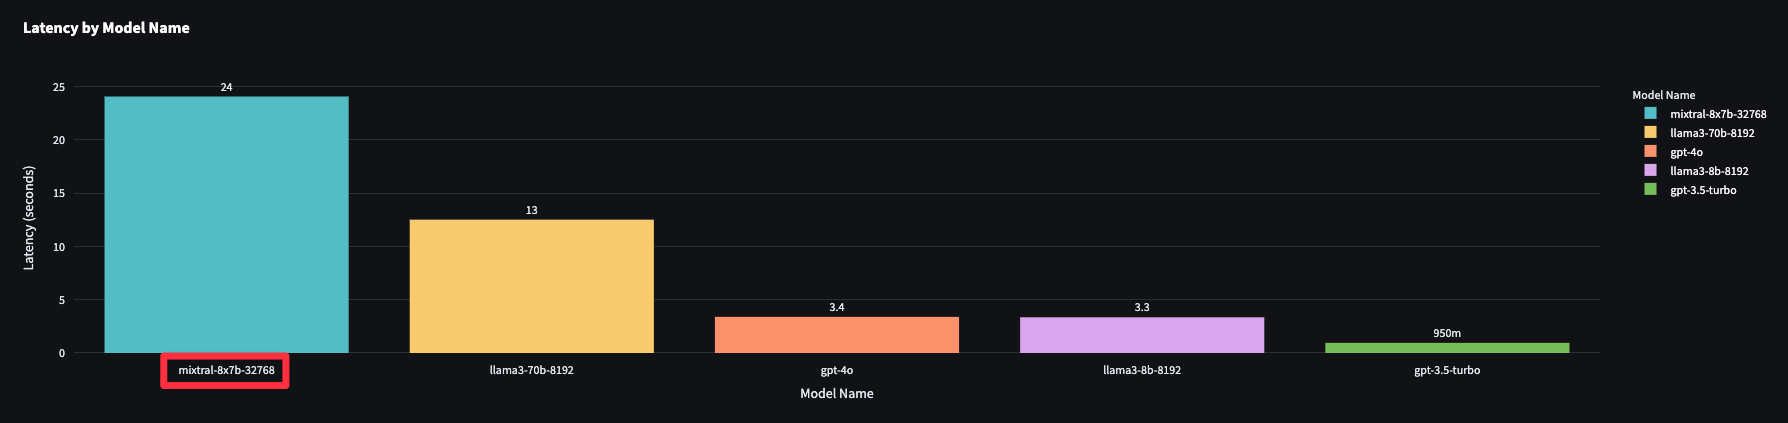Screen dimensions: 1788x423
Task: Click the yellow llama3-70b-8192 legend swatch
Action: coord(1650,133)
